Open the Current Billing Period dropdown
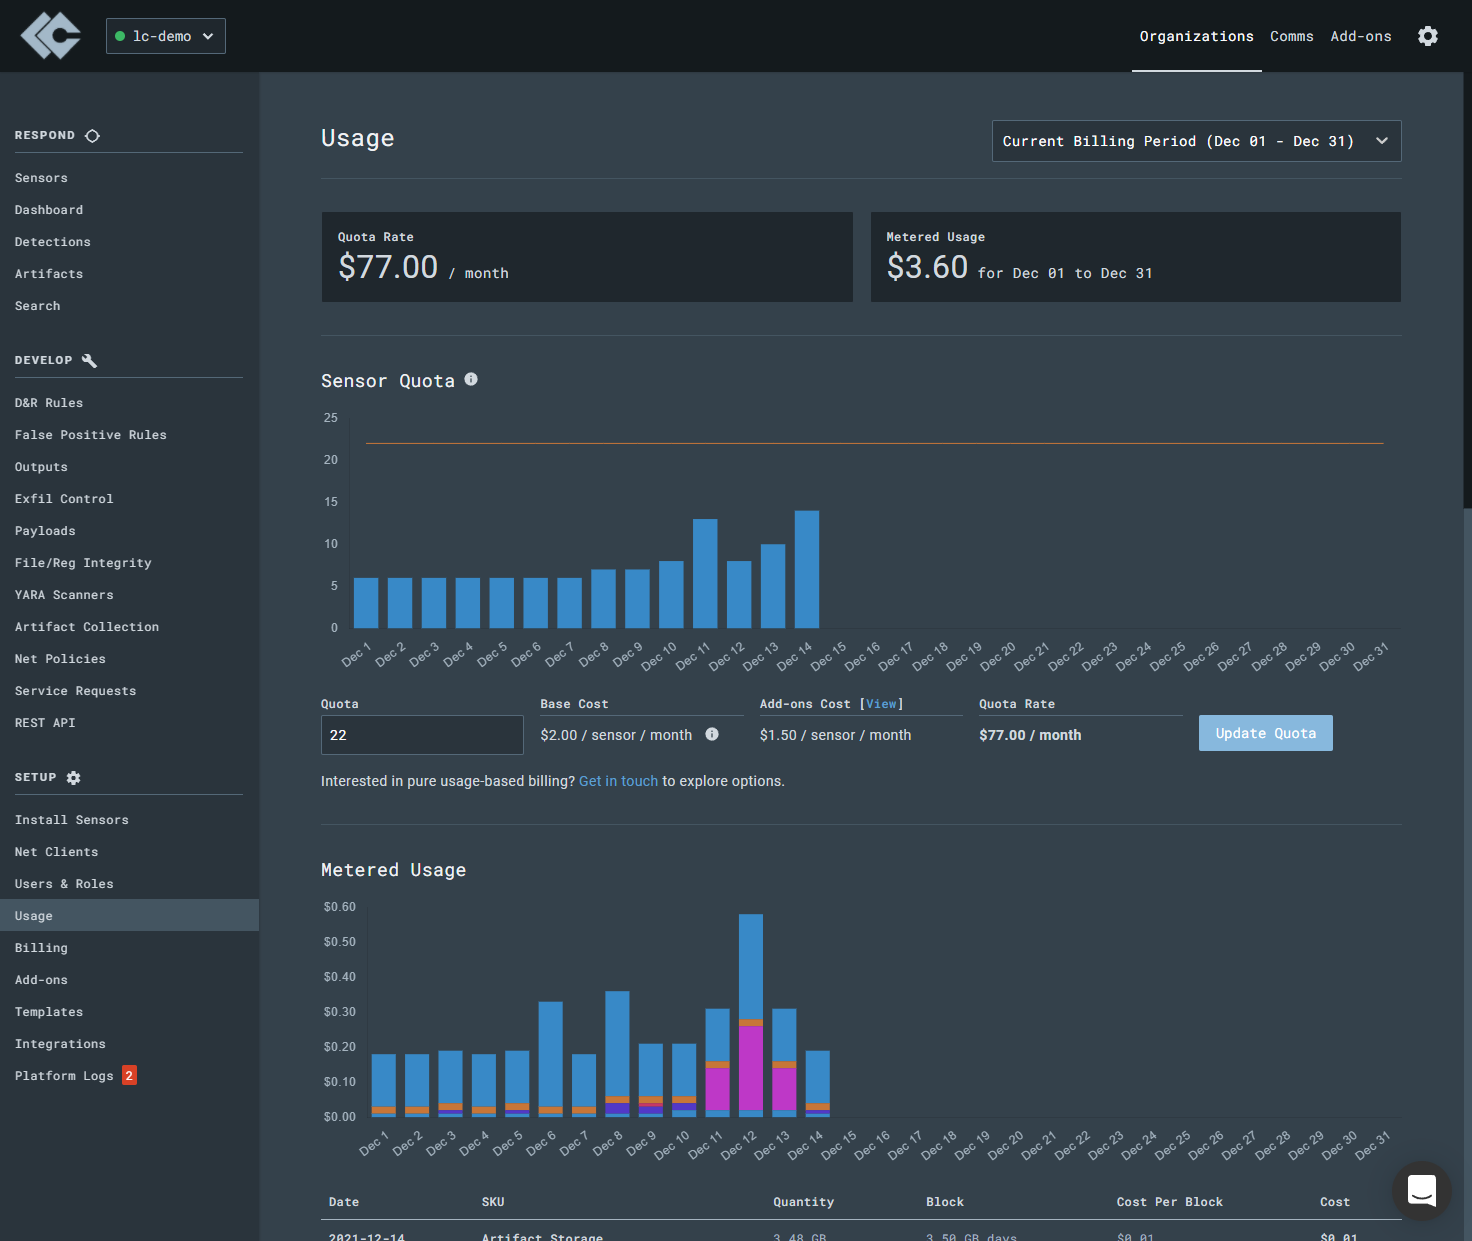Viewport: 1472px width, 1241px height. pyautogui.click(x=1196, y=141)
